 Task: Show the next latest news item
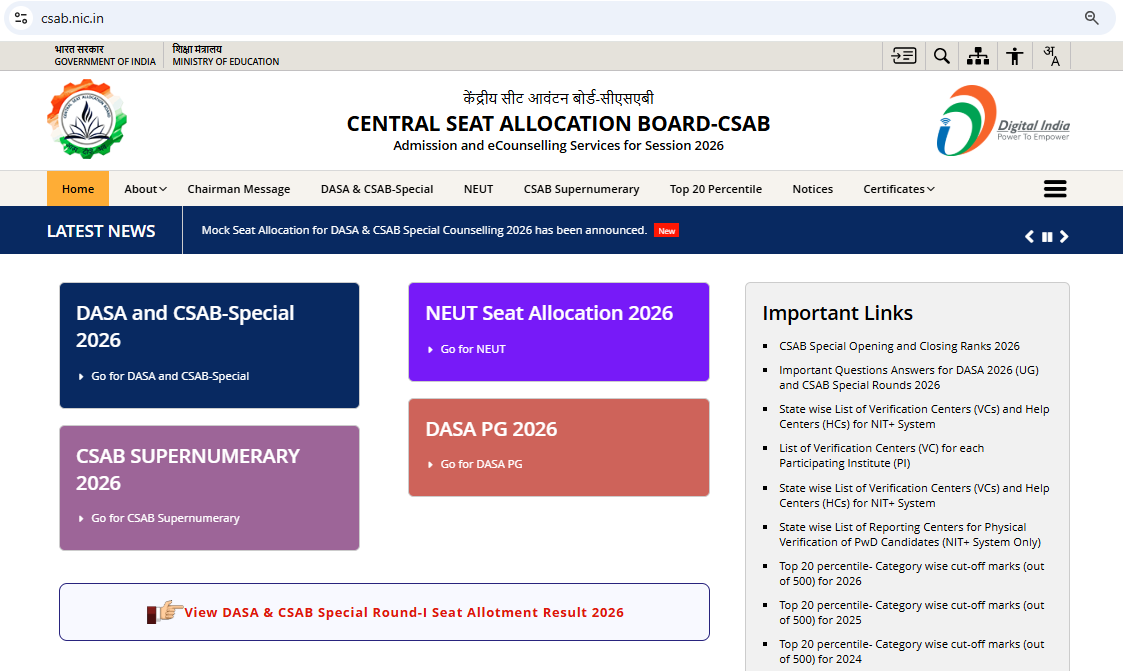(1064, 237)
